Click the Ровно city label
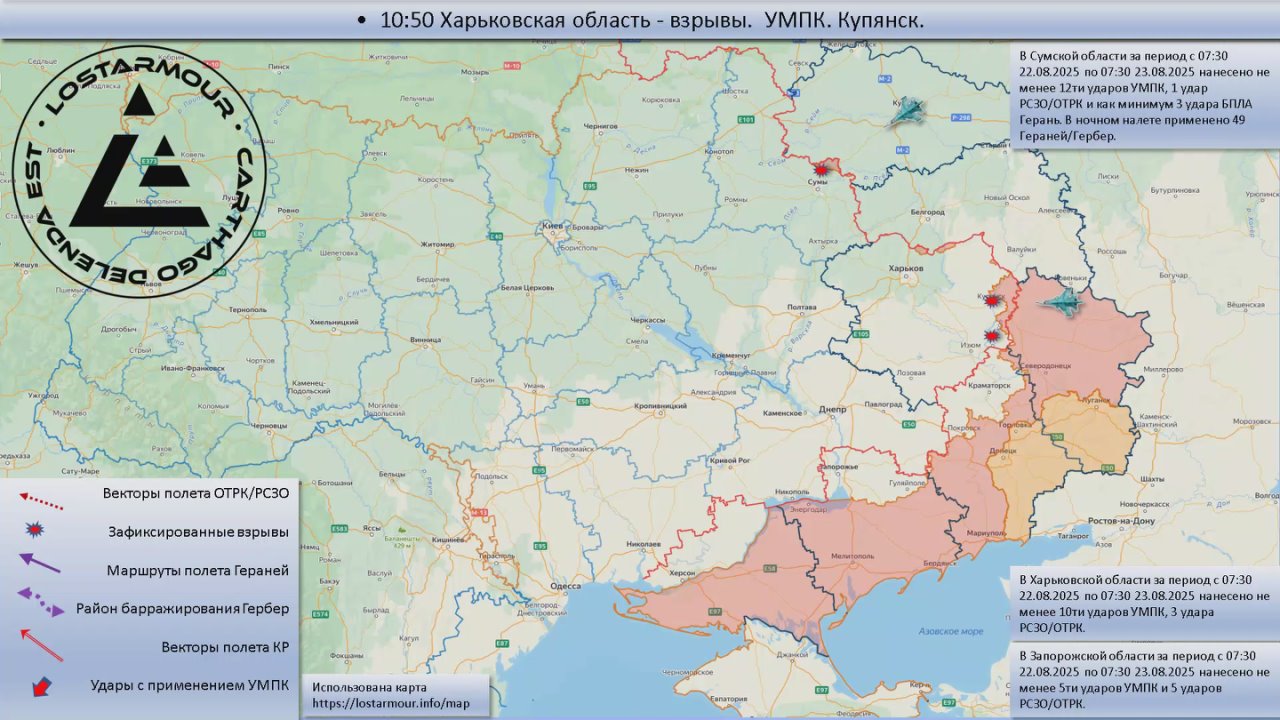The image size is (1280, 720). [288, 210]
